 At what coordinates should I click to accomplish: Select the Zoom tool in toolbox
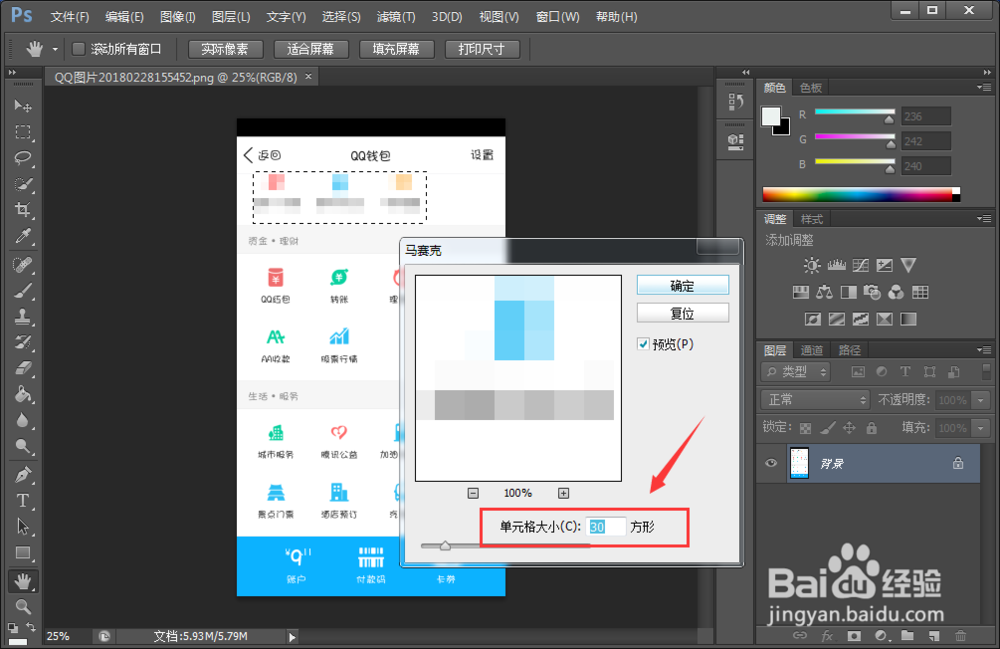pyautogui.click(x=23, y=606)
